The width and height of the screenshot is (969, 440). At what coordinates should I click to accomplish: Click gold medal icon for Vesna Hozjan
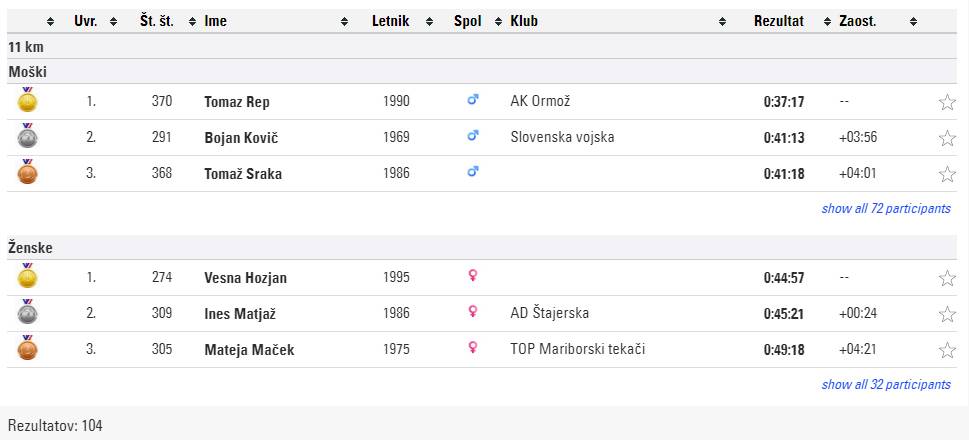tap(27, 277)
